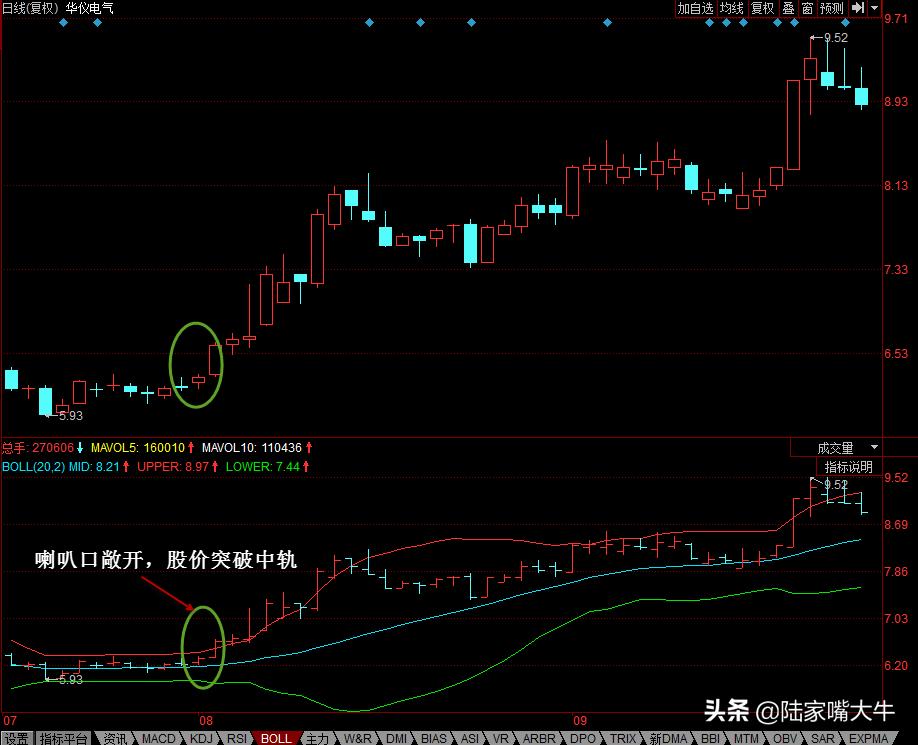Click the 叠 overlay button

[x=789, y=8]
